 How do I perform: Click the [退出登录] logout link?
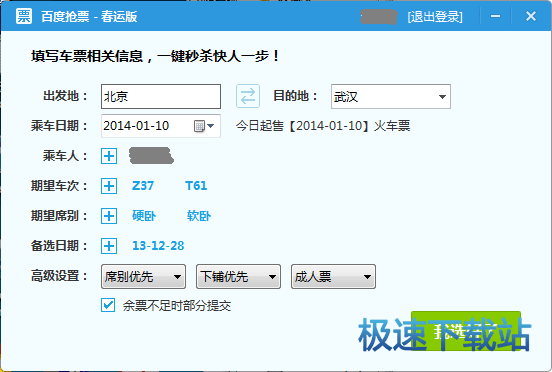[x=435, y=17]
